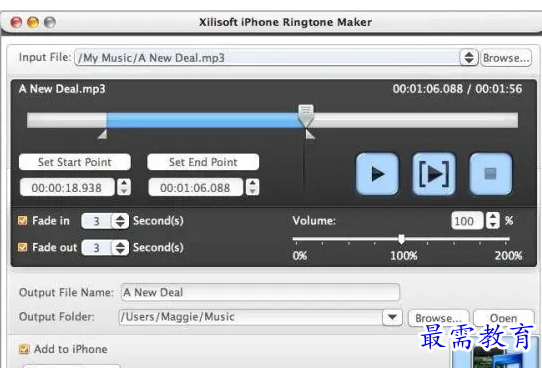
Task: Click the end point triangle marker
Action: coord(310,134)
